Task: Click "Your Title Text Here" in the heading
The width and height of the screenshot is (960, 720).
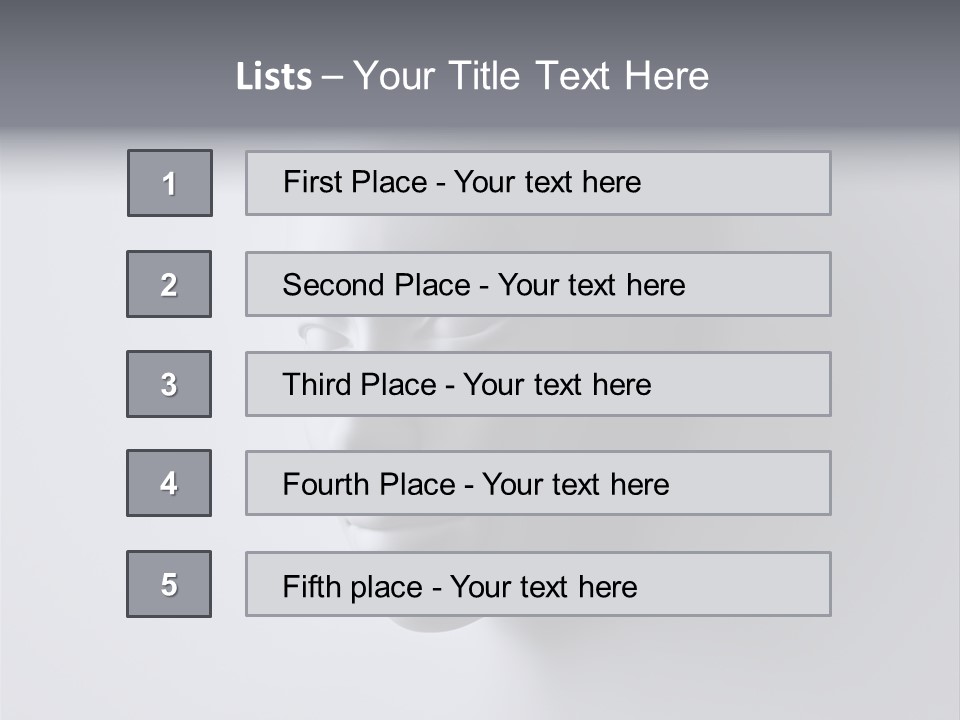Action: (x=531, y=76)
